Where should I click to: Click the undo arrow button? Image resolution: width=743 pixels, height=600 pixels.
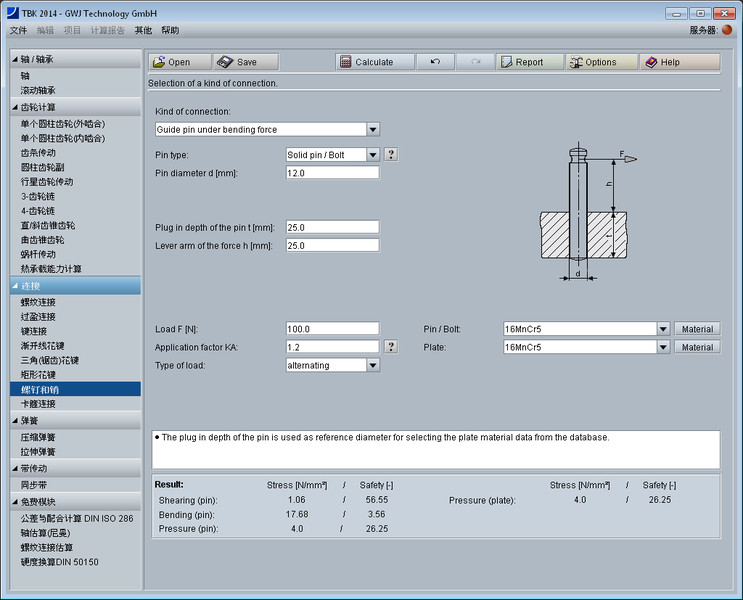coord(435,62)
